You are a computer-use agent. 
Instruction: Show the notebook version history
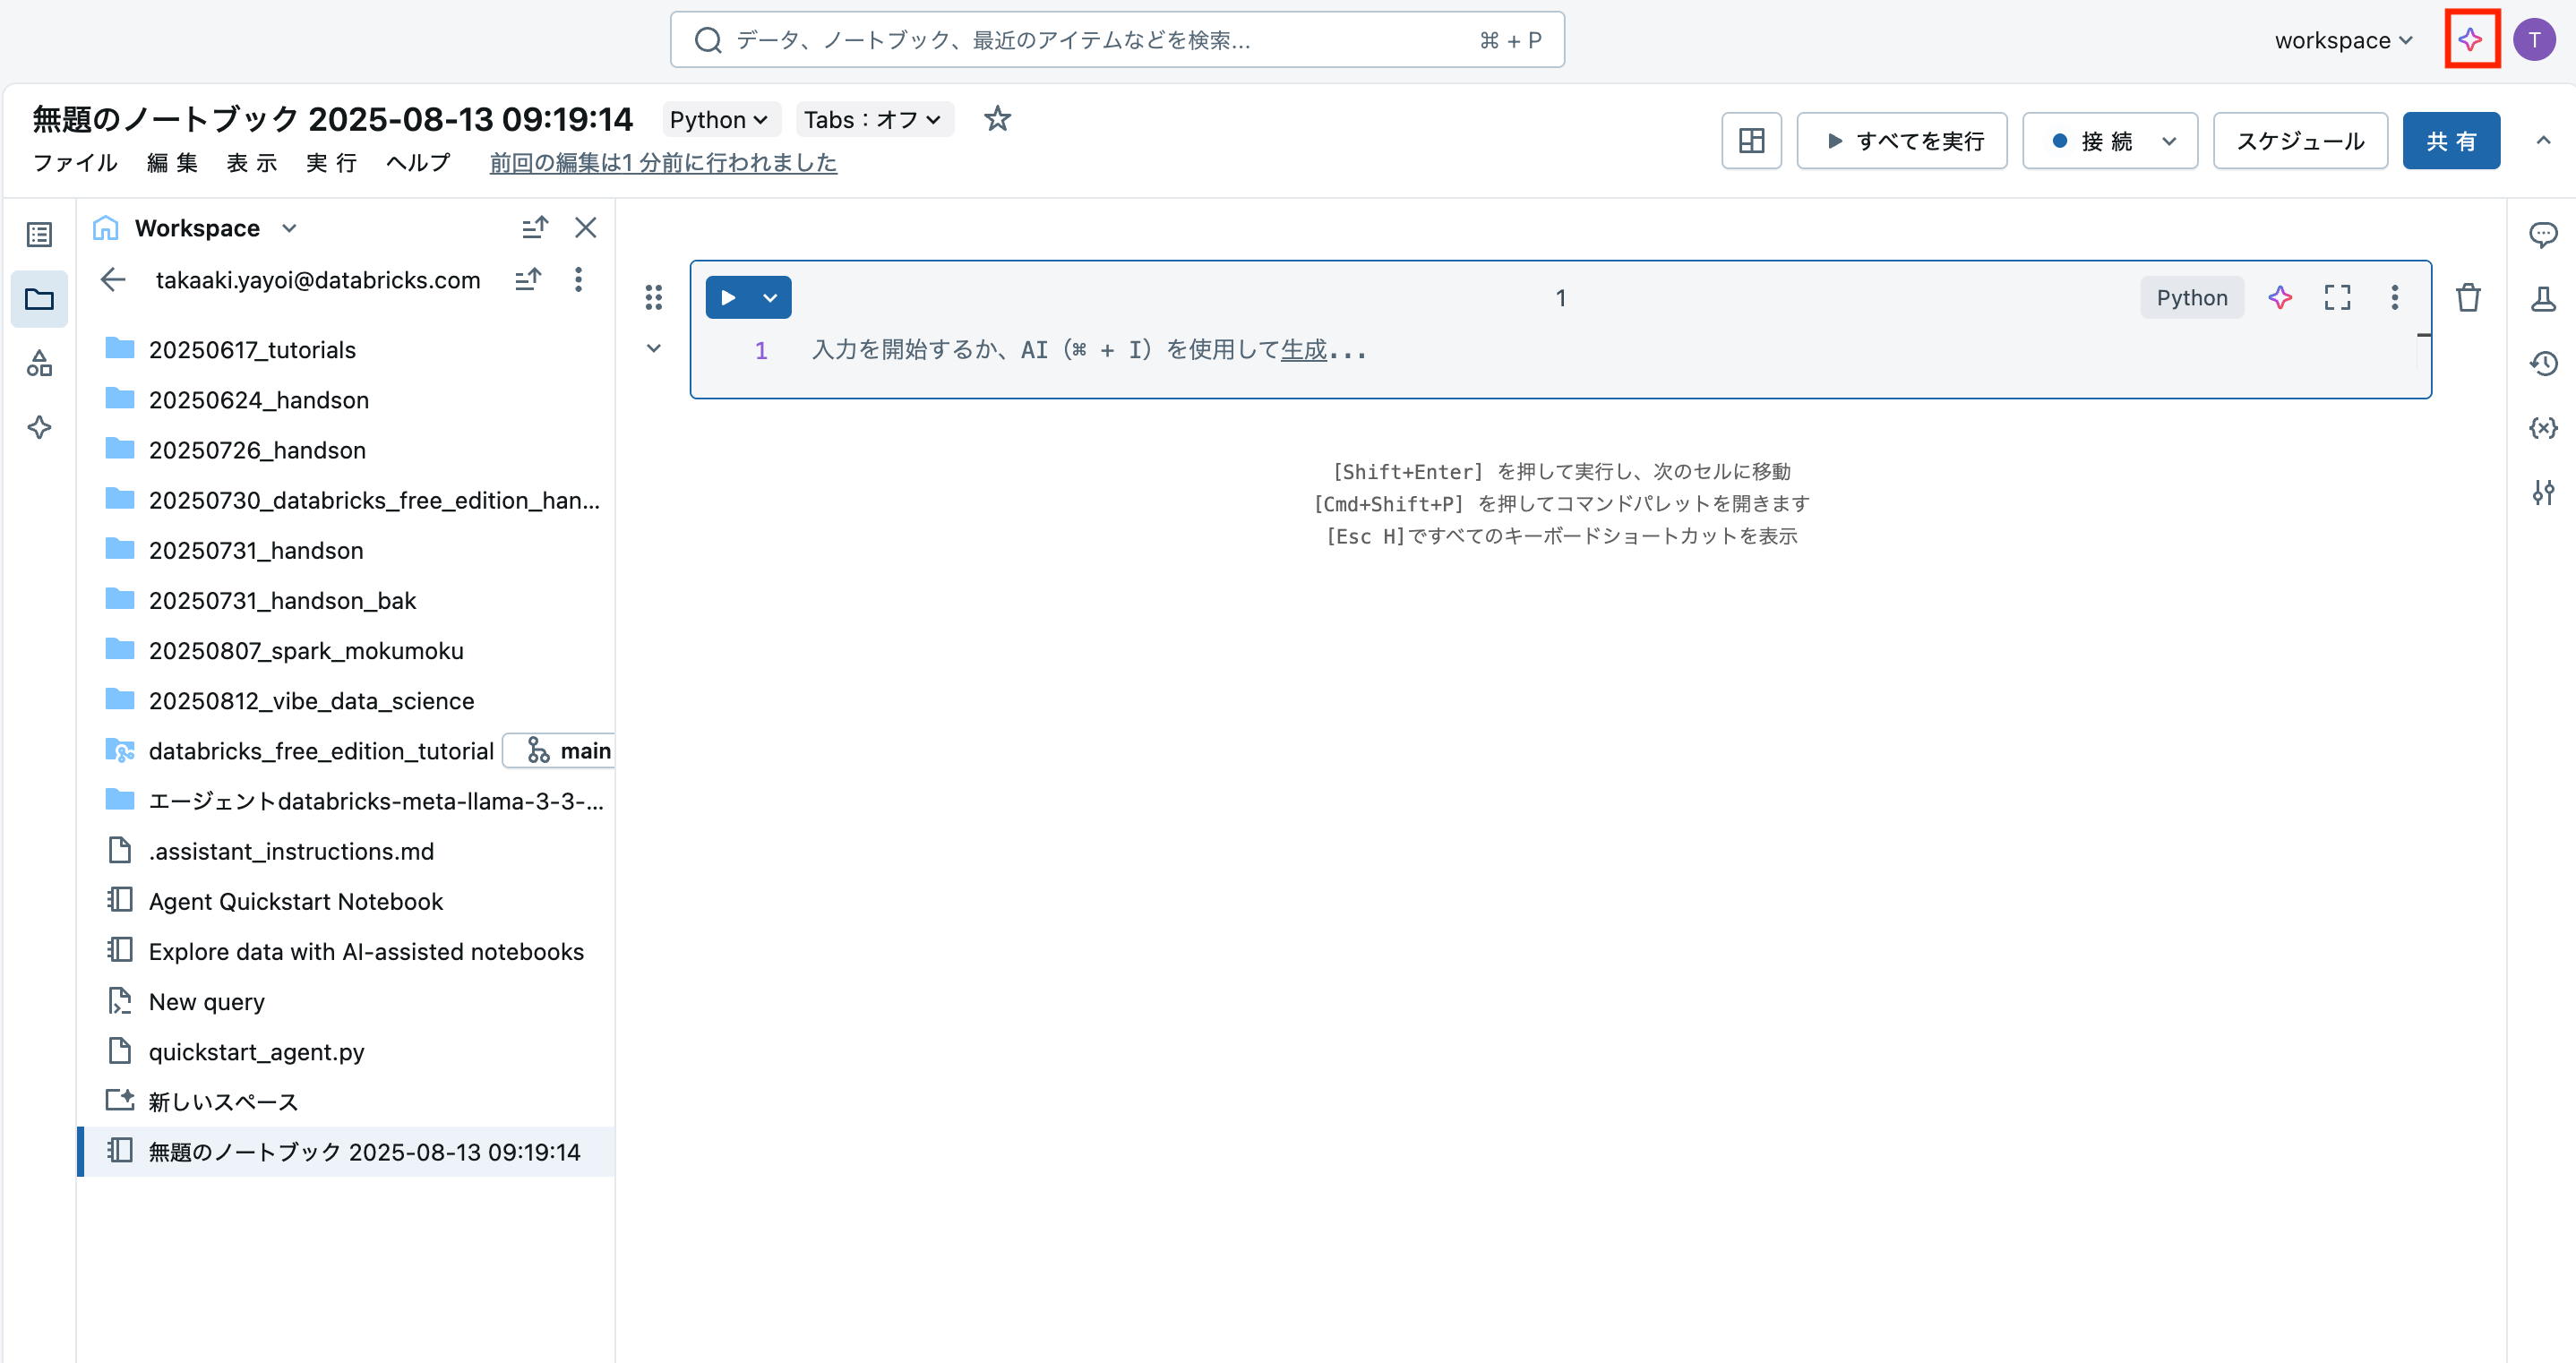(2544, 363)
